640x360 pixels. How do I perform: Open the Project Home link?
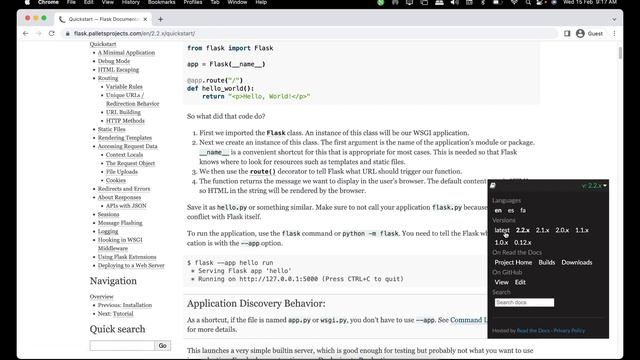[x=513, y=262]
